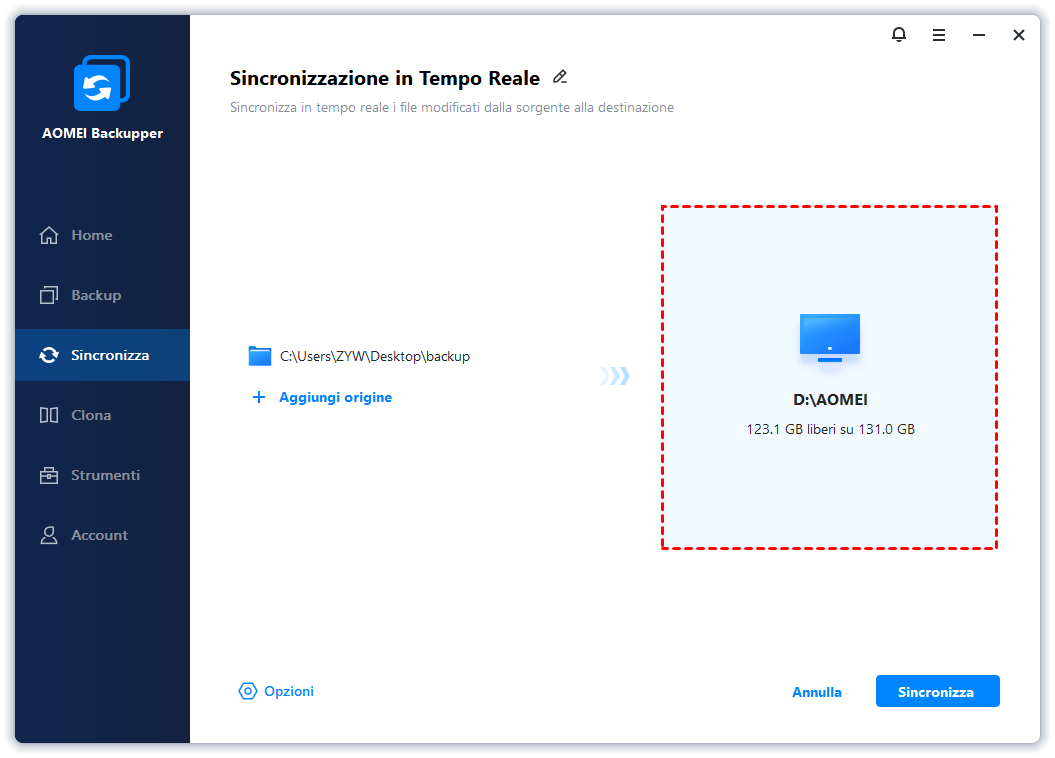
Task: Open notifications bell icon
Action: click(x=899, y=34)
